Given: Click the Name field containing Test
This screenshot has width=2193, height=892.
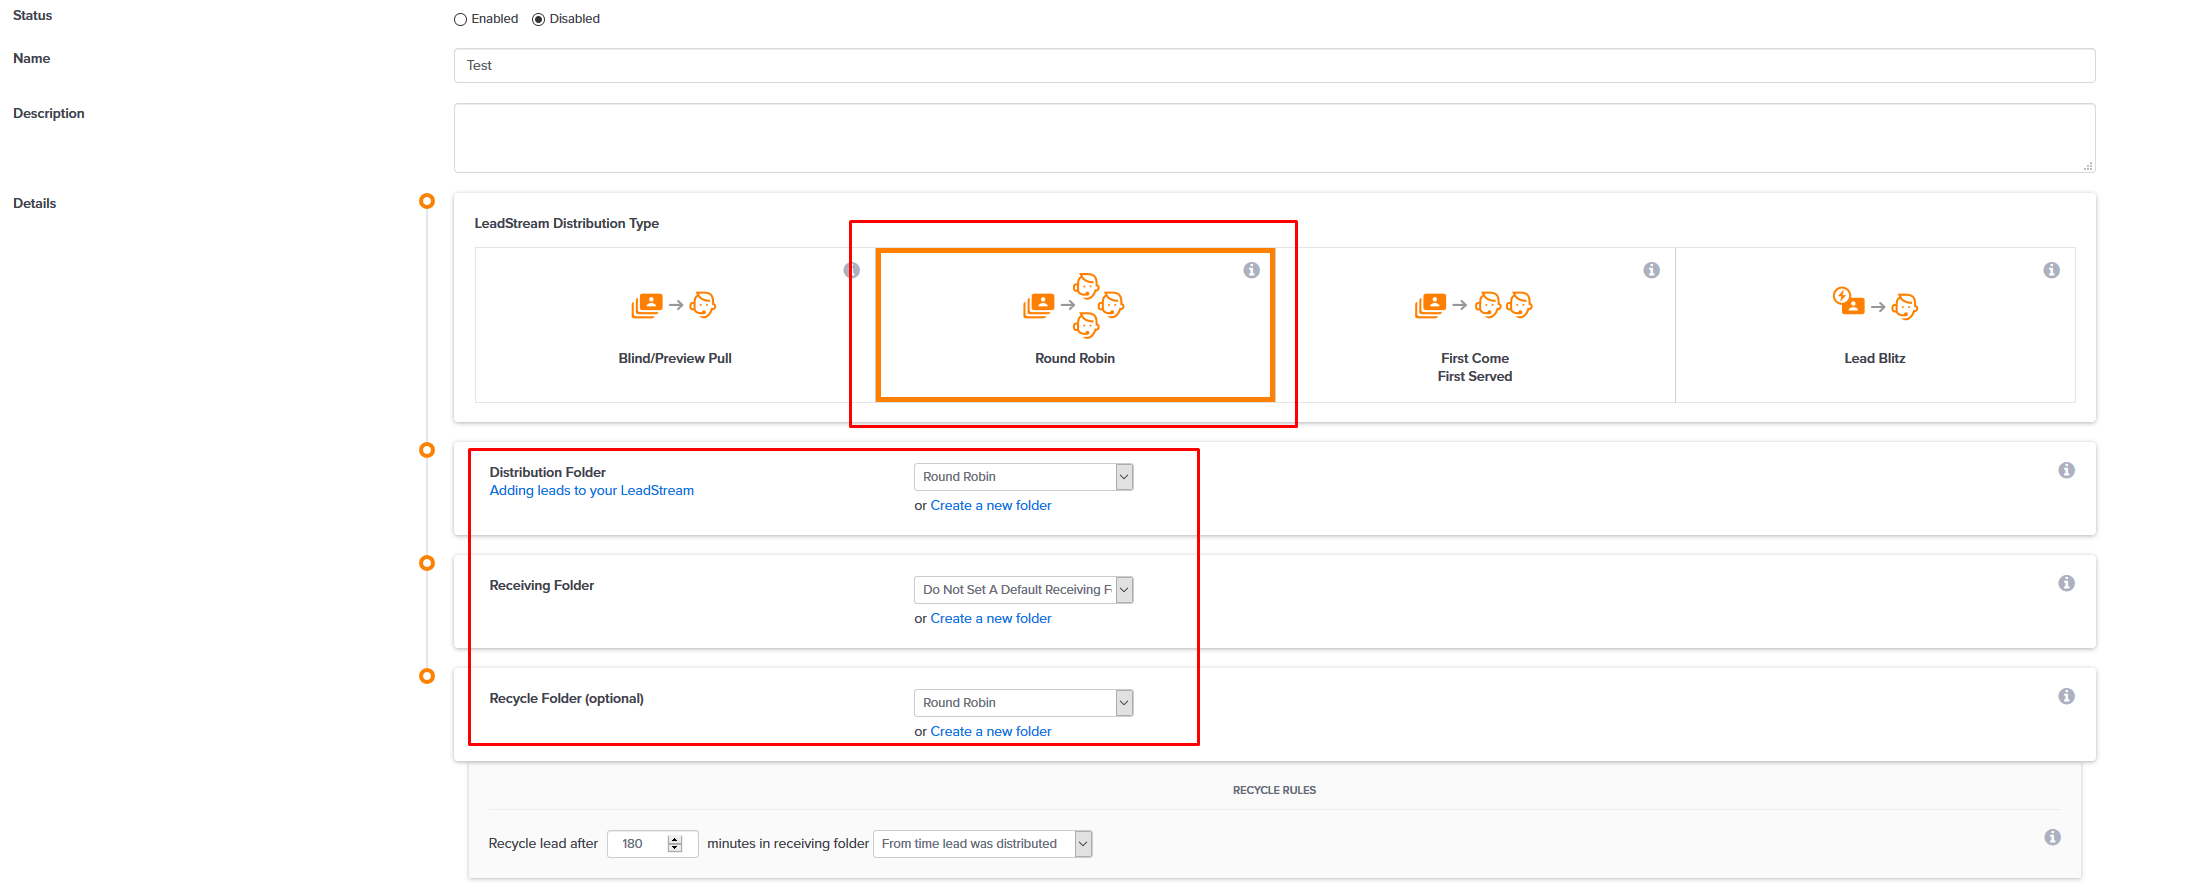Looking at the screenshot, I should click(1274, 66).
